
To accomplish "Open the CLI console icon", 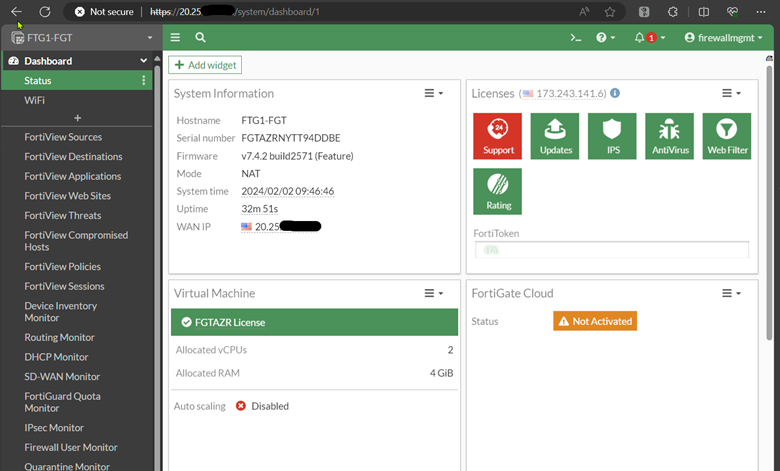I will click(575, 37).
